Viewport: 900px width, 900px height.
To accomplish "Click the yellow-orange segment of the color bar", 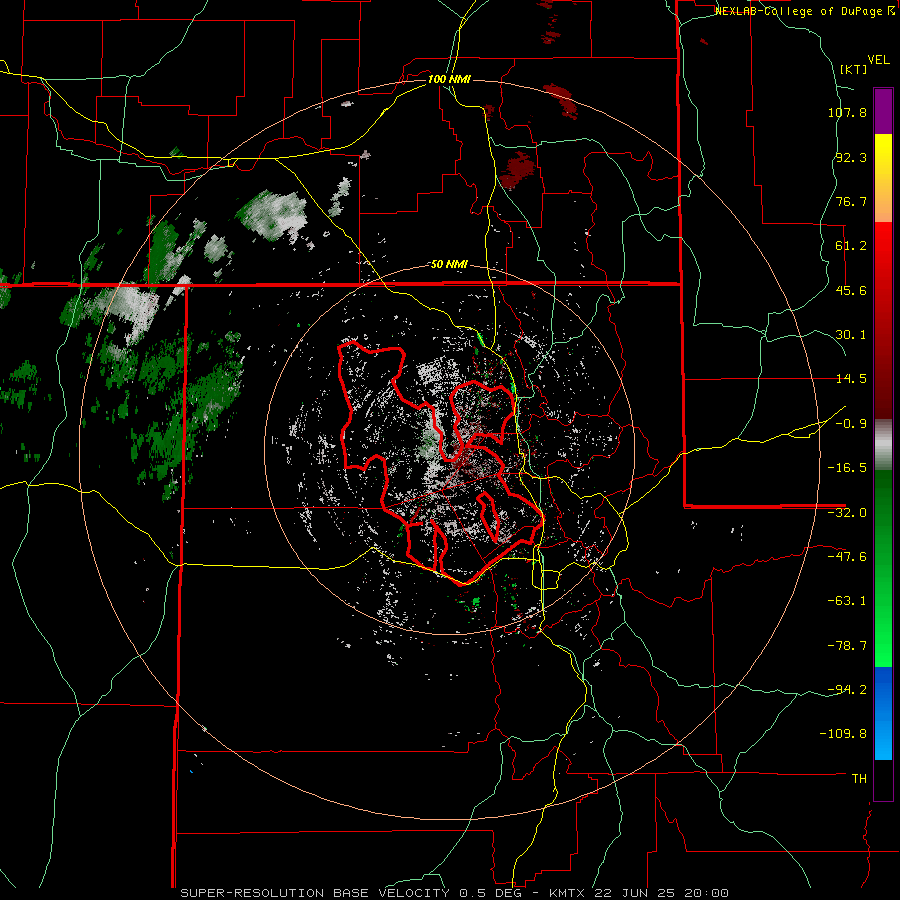I will click(x=883, y=178).
